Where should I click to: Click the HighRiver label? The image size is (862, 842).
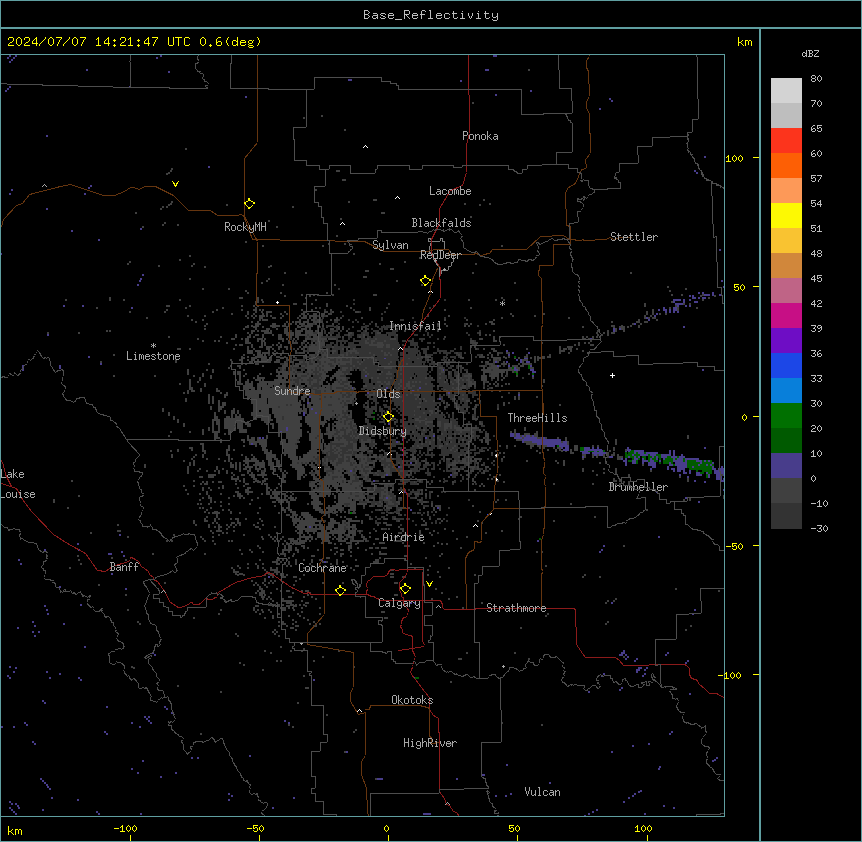tap(430, 743)
